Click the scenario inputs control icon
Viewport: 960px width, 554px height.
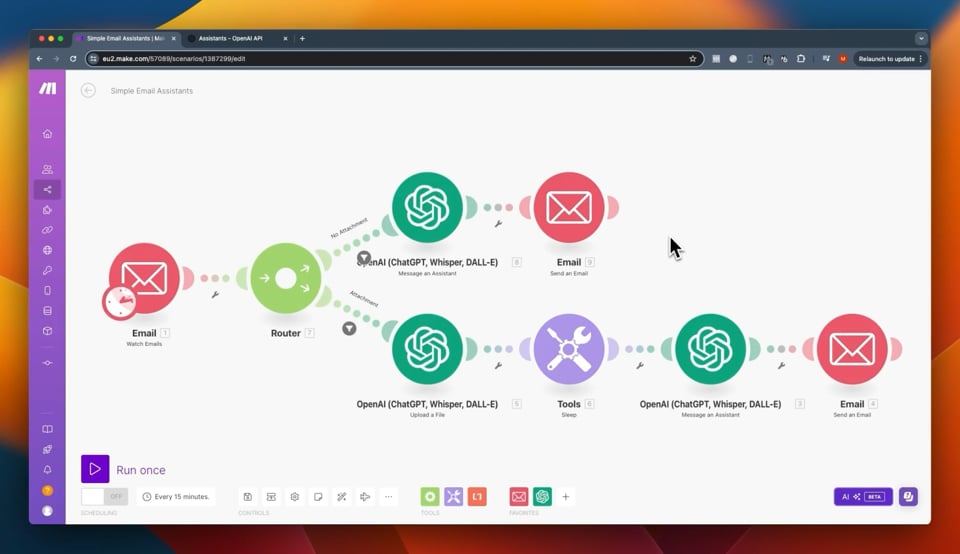click(x=271, y=496)
